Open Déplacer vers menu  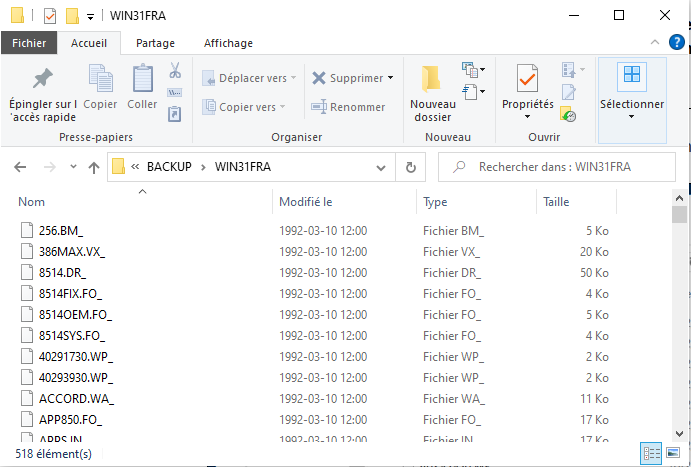click(x=249, y=78)
